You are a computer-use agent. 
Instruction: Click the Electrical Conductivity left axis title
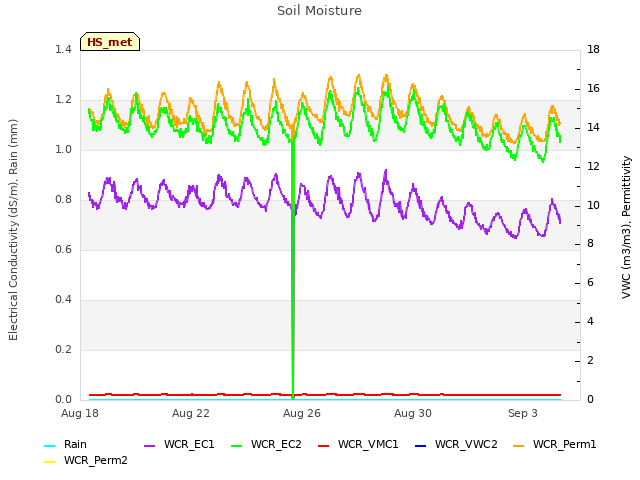[13, 230]
